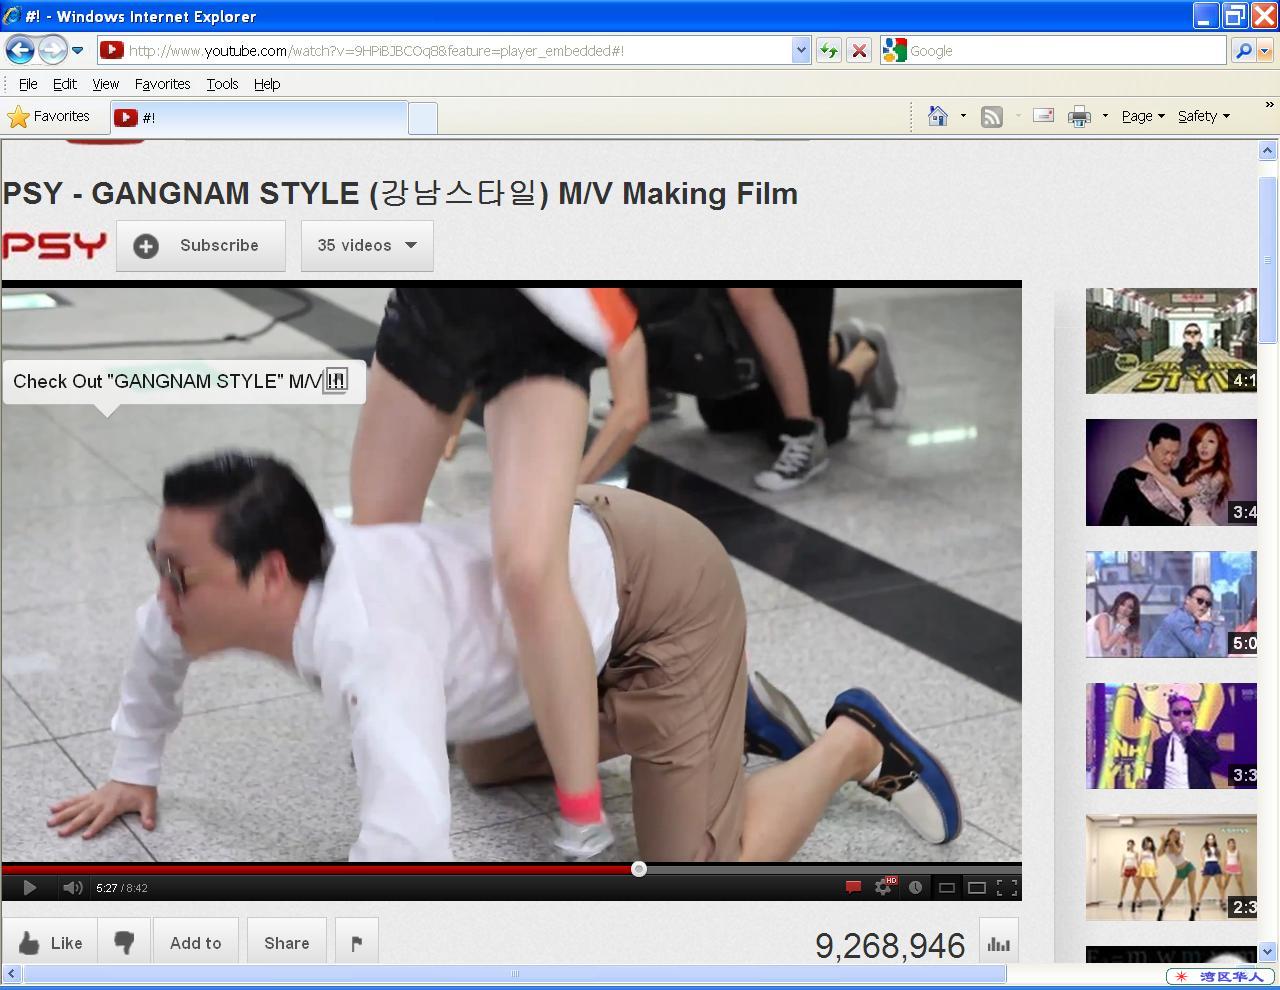The width and height of the screenshot is (1280, 990).
Task: Open the dancing girls thumbnail 2:3
Action: point(1171,868)
